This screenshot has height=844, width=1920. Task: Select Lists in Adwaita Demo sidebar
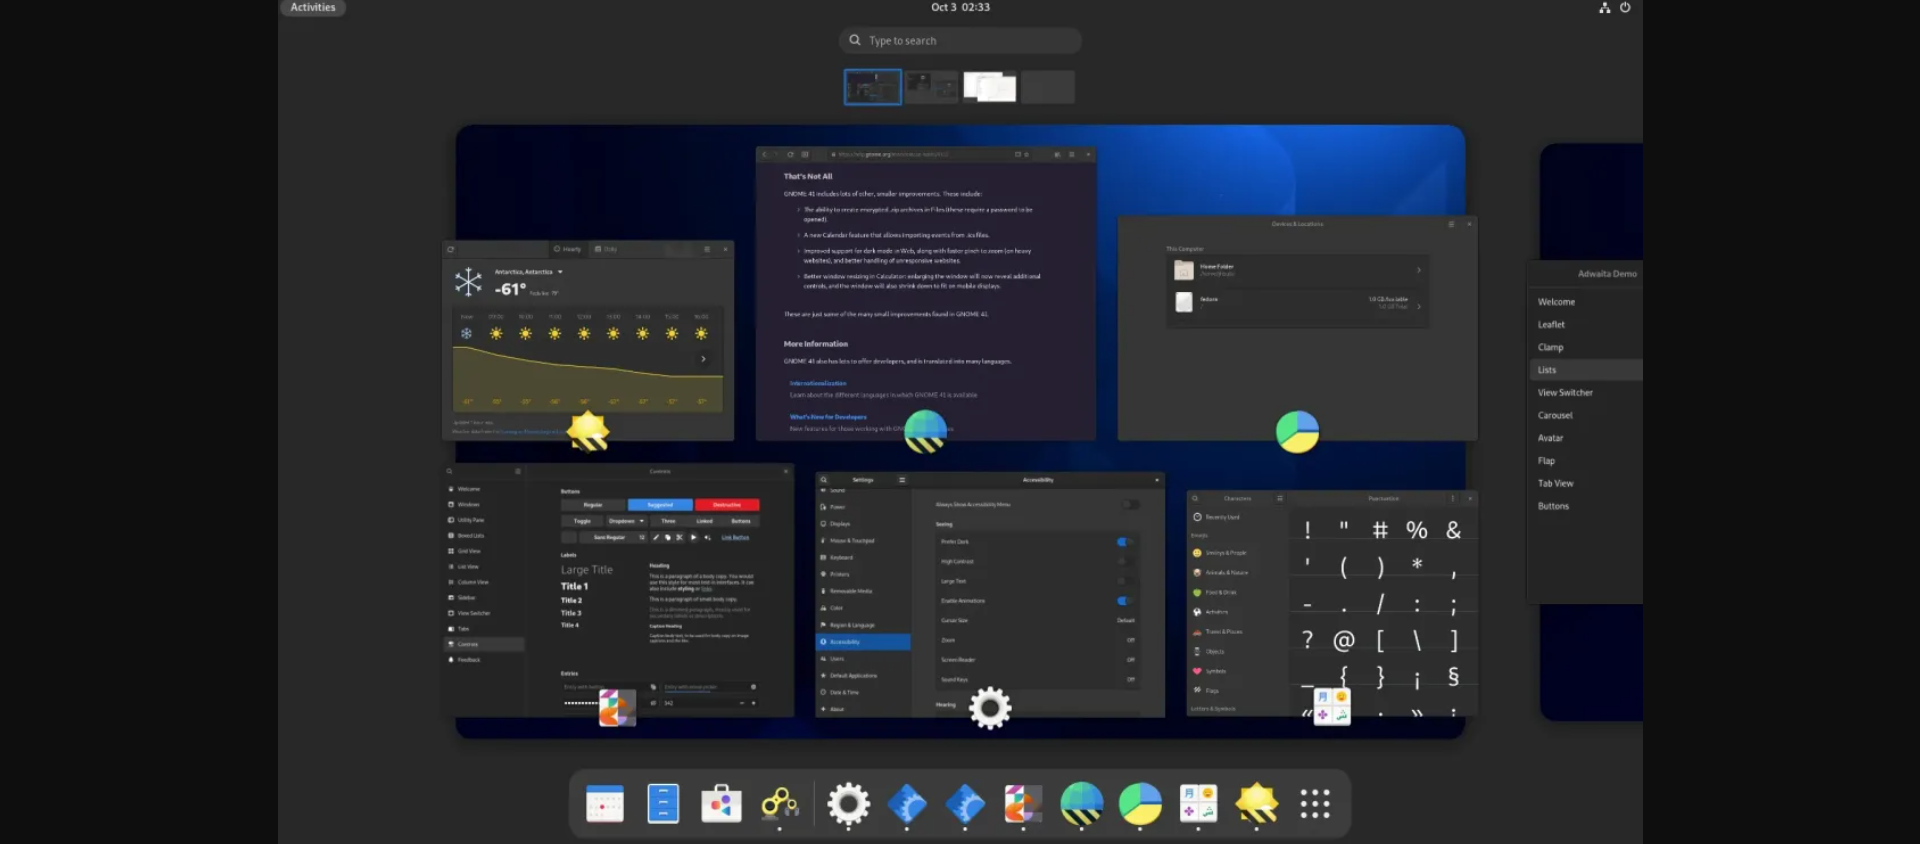point(1585,370)
